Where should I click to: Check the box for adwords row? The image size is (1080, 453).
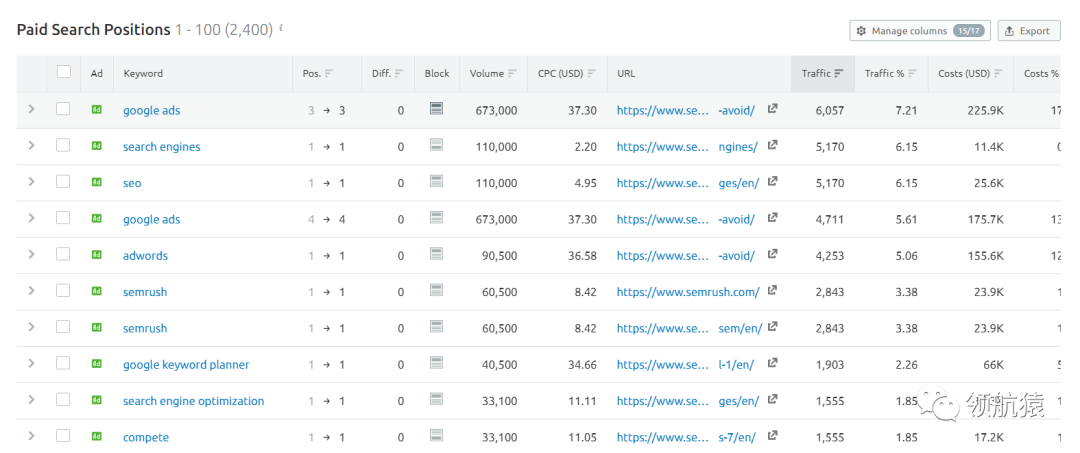[64, 255]
